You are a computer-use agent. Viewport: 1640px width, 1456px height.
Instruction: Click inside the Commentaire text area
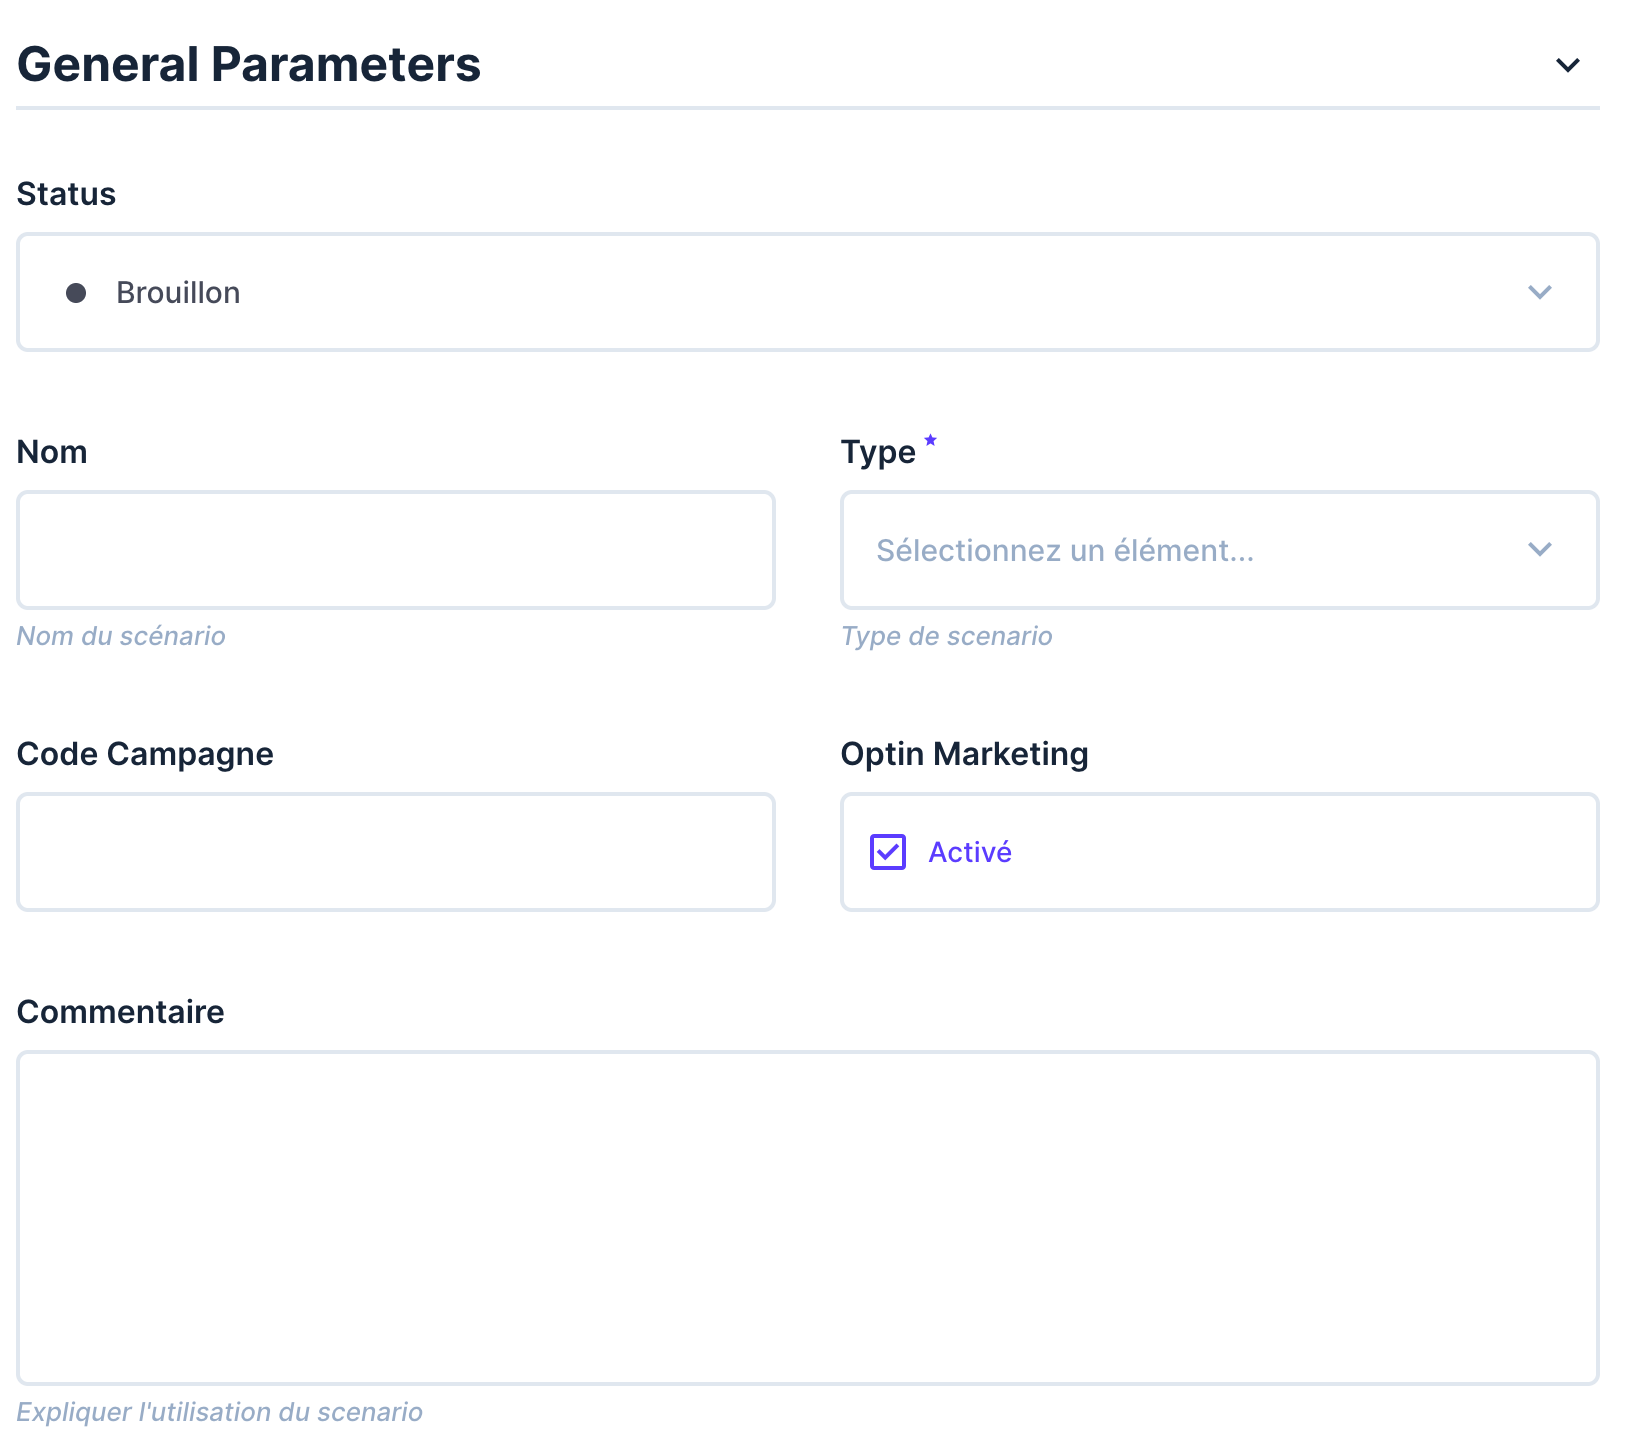(808, 1218)
